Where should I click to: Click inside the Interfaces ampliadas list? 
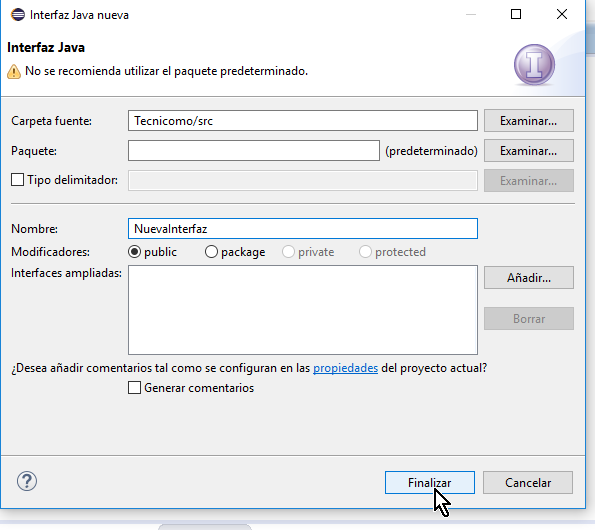(x=303, y=310)
